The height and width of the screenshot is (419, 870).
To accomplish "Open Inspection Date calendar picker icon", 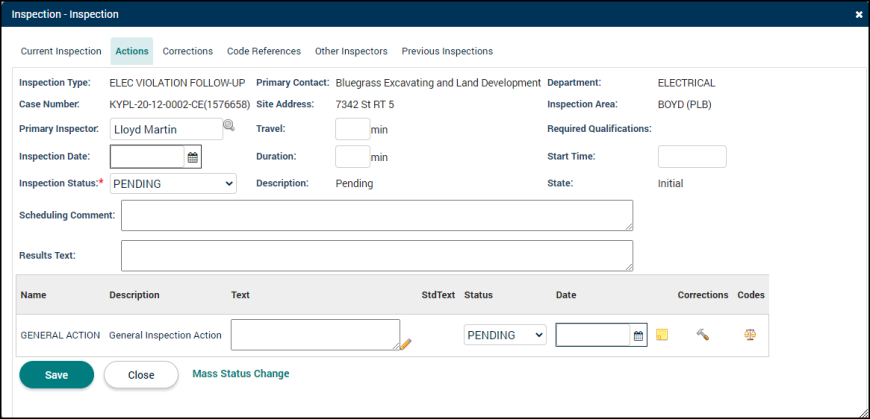I will [x=193, y=157].
